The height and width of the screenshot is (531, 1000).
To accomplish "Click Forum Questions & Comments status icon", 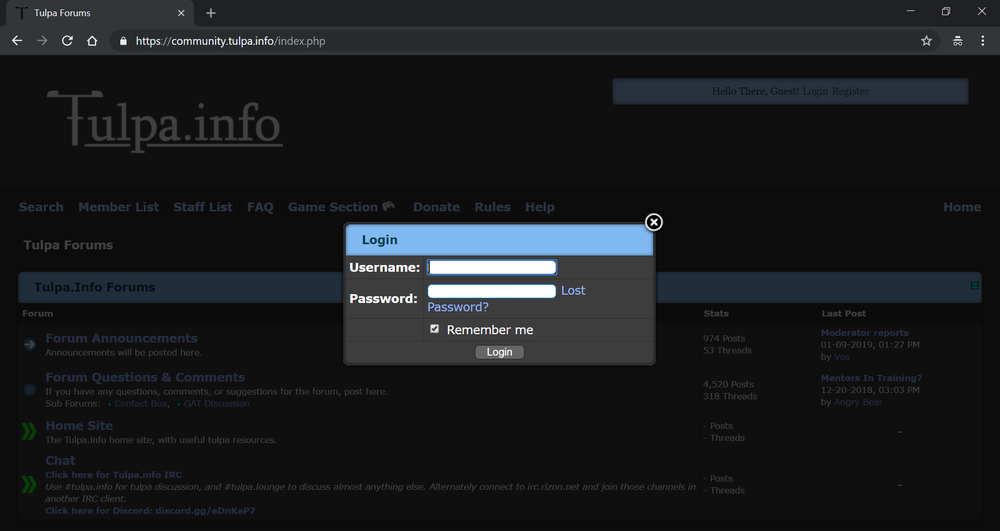I will [x=29, y=389].
